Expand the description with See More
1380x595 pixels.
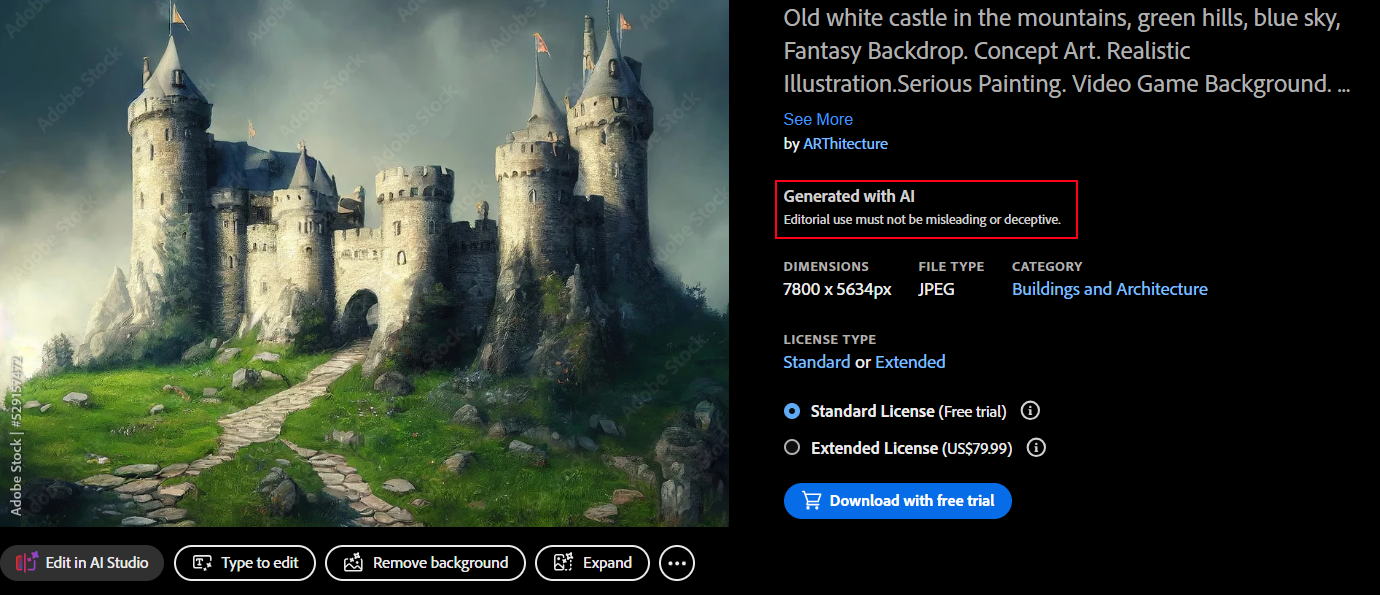click(x=818, y=119)
